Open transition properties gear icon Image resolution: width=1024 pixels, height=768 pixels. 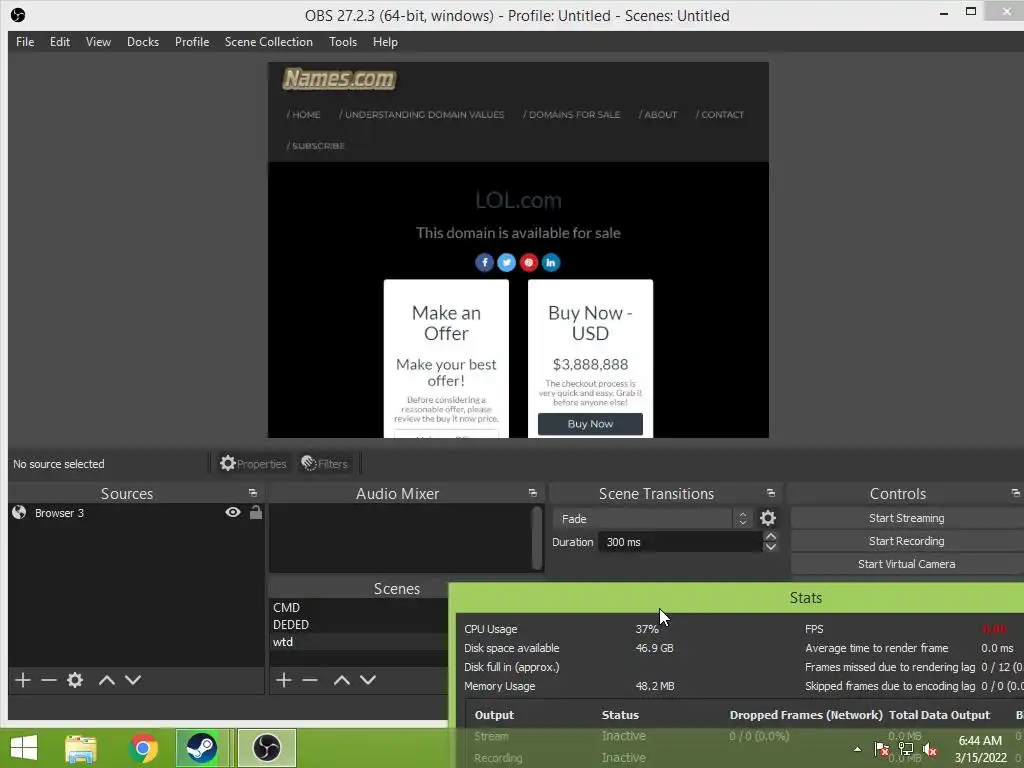[768, 519]
